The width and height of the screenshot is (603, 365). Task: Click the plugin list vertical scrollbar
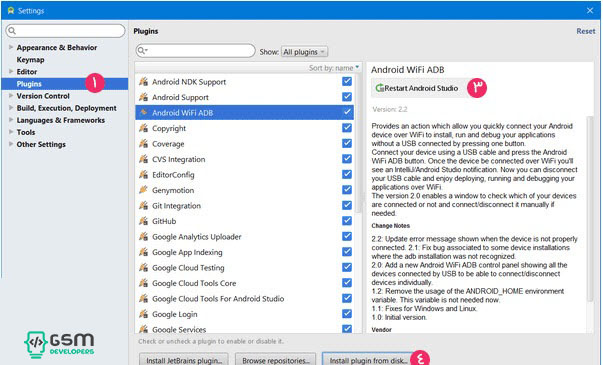point(358,144)
